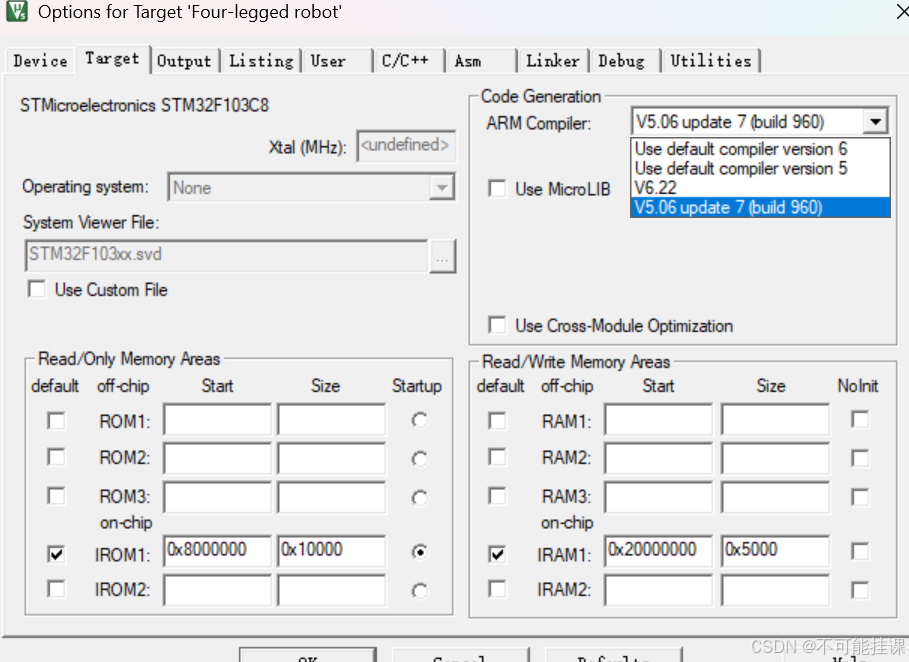Click the ROM3 Size field
The width and height of the screenshot is (909, 662).
point(331,497)
